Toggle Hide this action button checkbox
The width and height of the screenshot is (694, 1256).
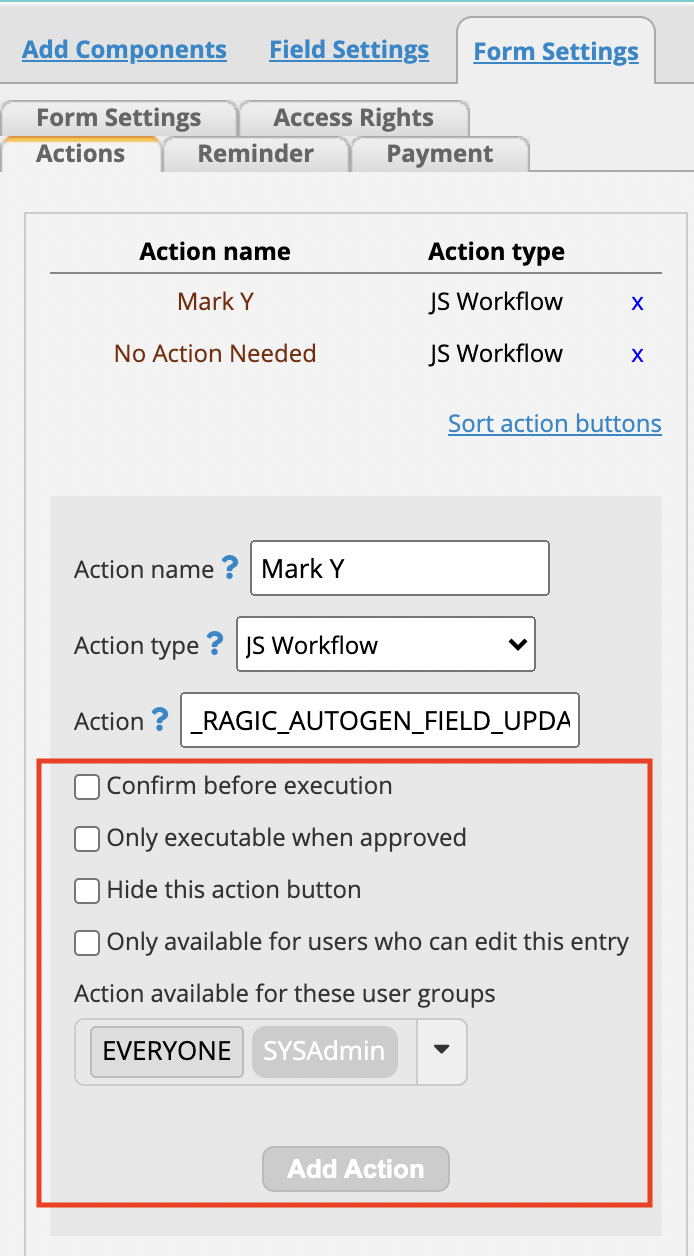point(87,891)
